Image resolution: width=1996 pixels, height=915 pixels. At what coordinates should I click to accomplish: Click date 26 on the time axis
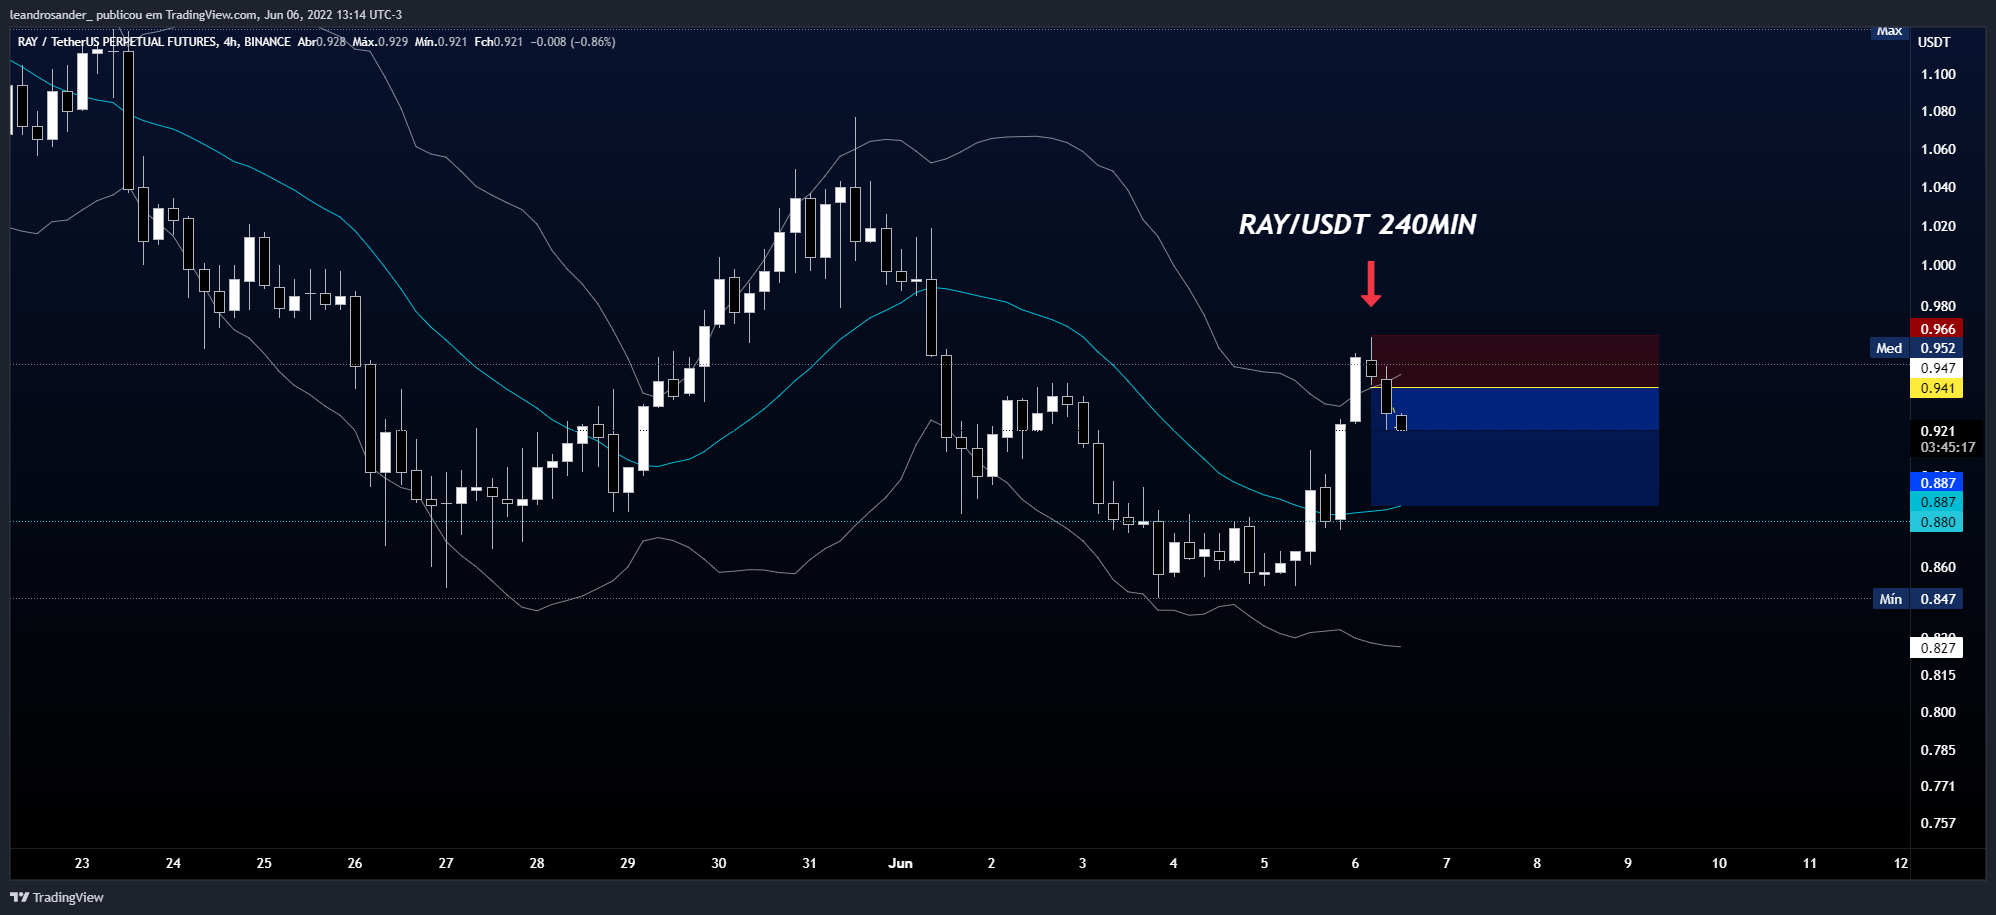(x=355, y=863)
